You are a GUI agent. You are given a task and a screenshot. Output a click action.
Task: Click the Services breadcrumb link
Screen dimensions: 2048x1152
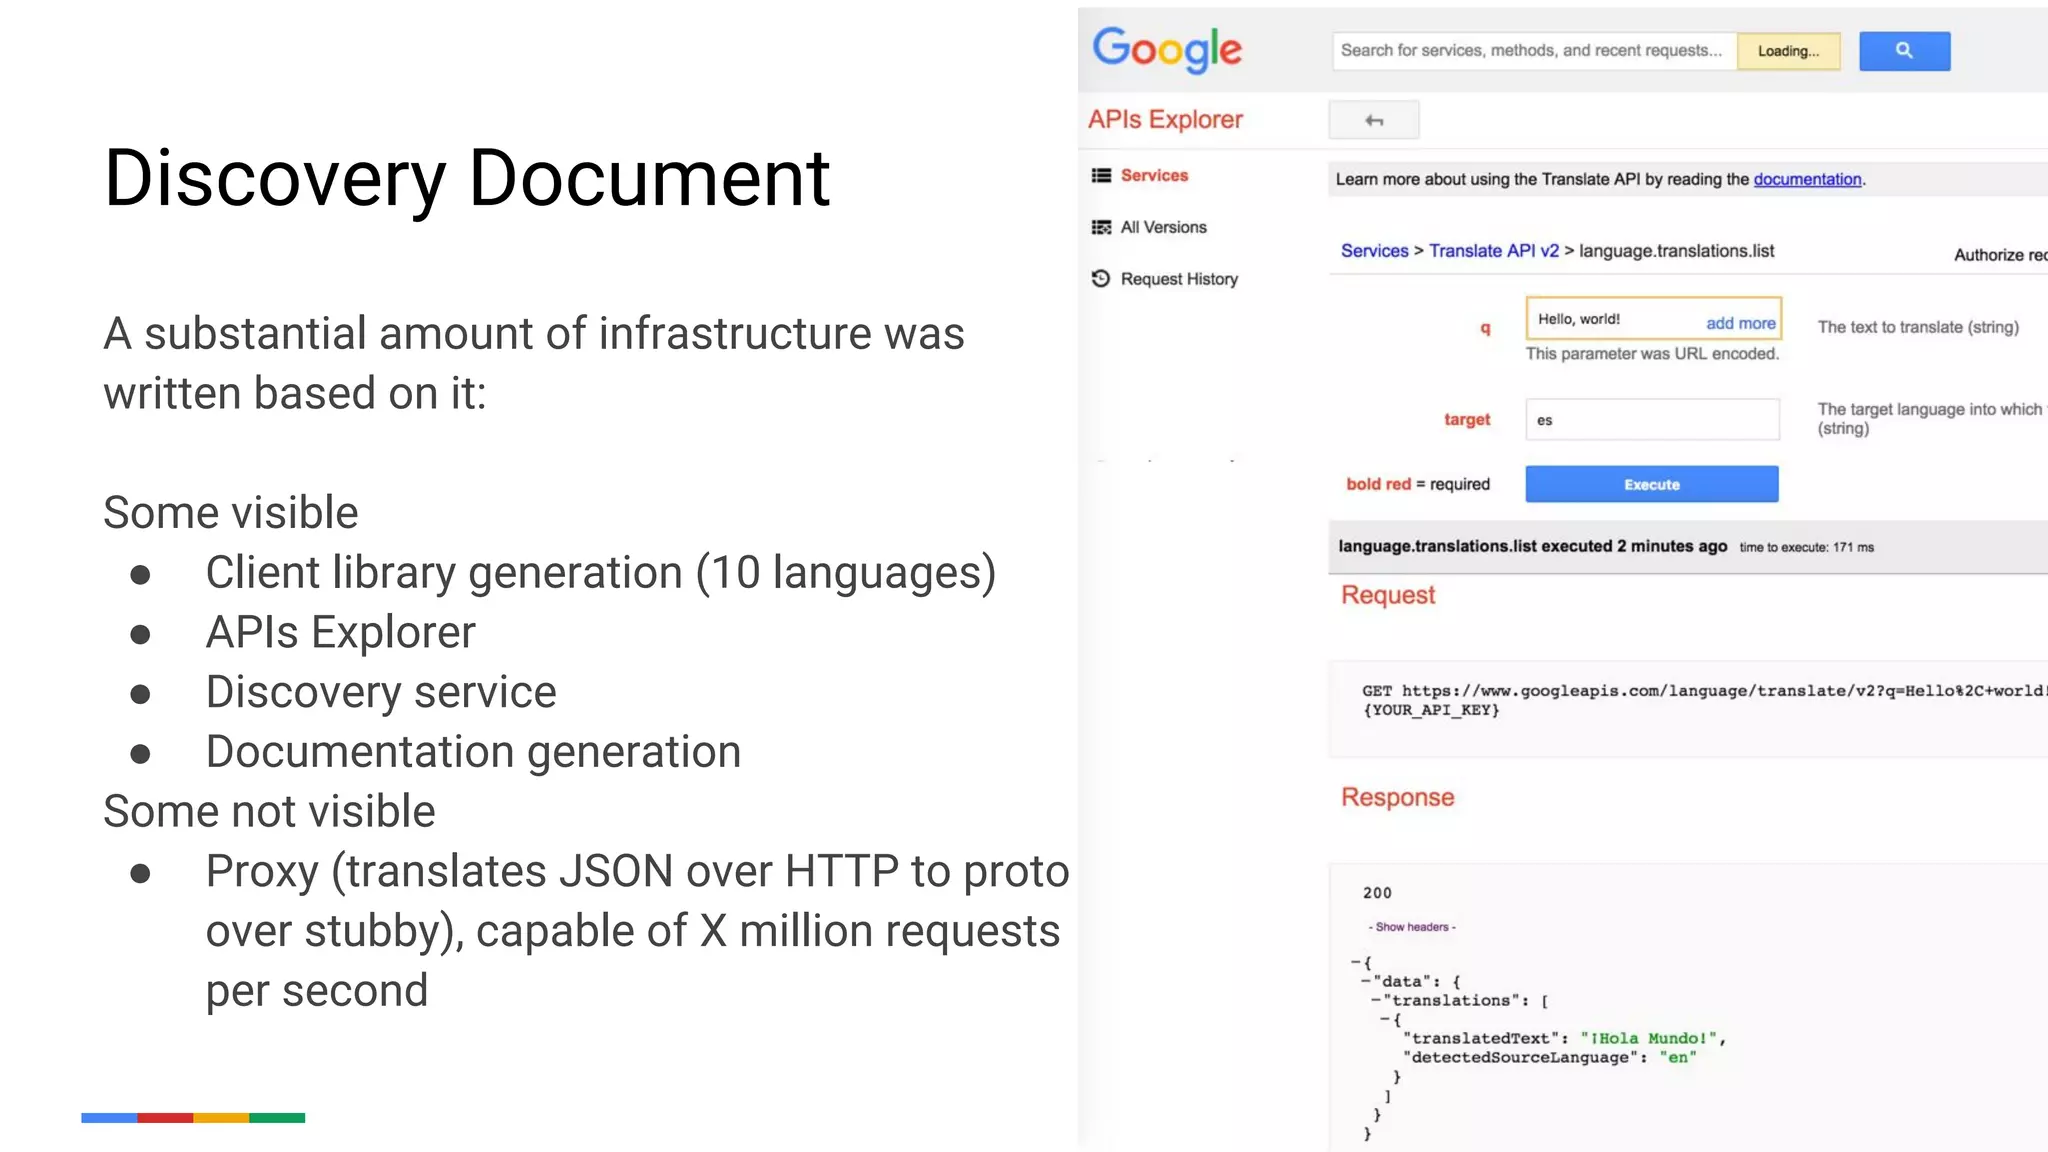coord(1374,251)
